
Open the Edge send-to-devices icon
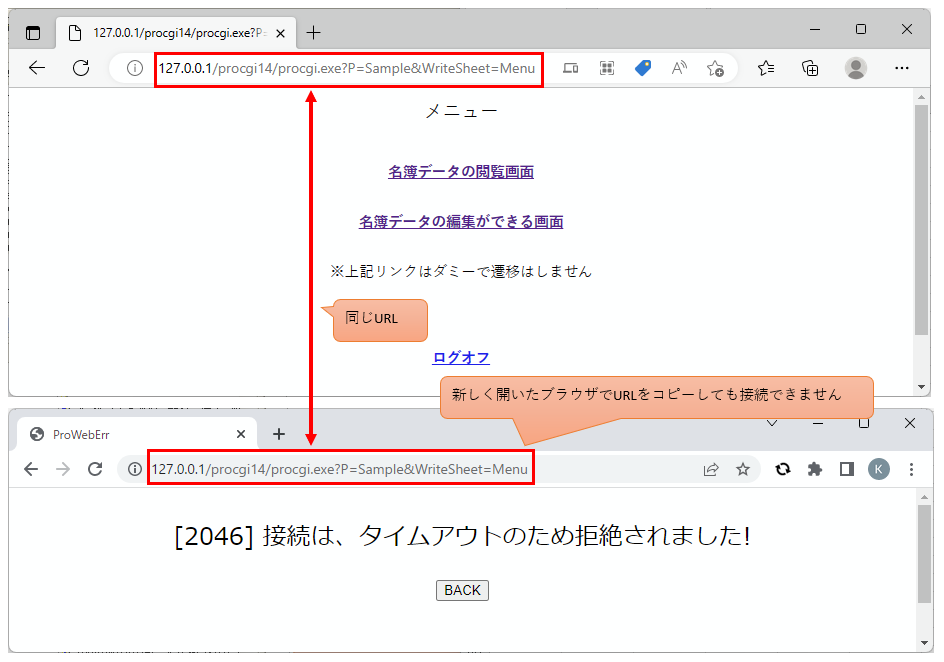click(x=571, y=69)
